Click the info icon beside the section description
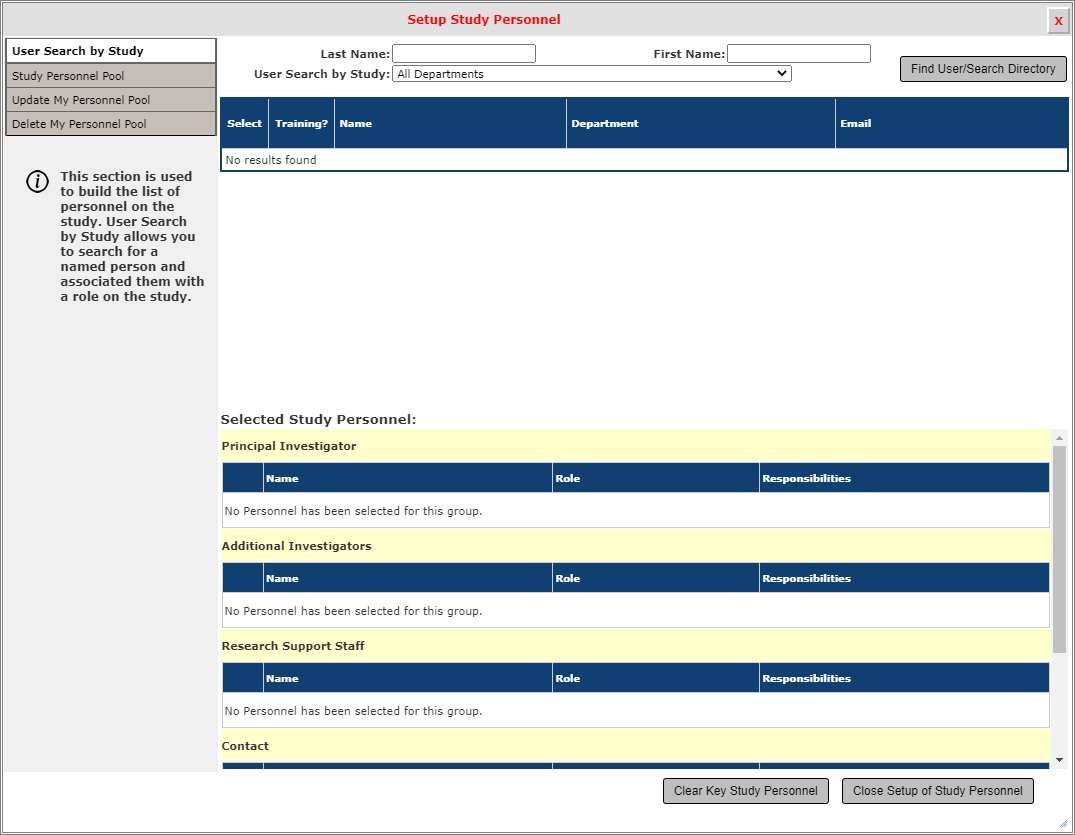Viewport: 1075px width, 835px height. pyautogui.click(x=37, y=182)
